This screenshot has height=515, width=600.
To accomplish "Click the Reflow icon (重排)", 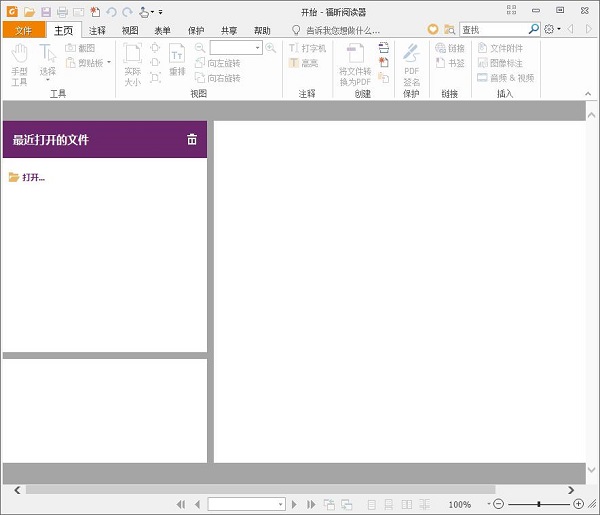I will click(x=177, y=60).
